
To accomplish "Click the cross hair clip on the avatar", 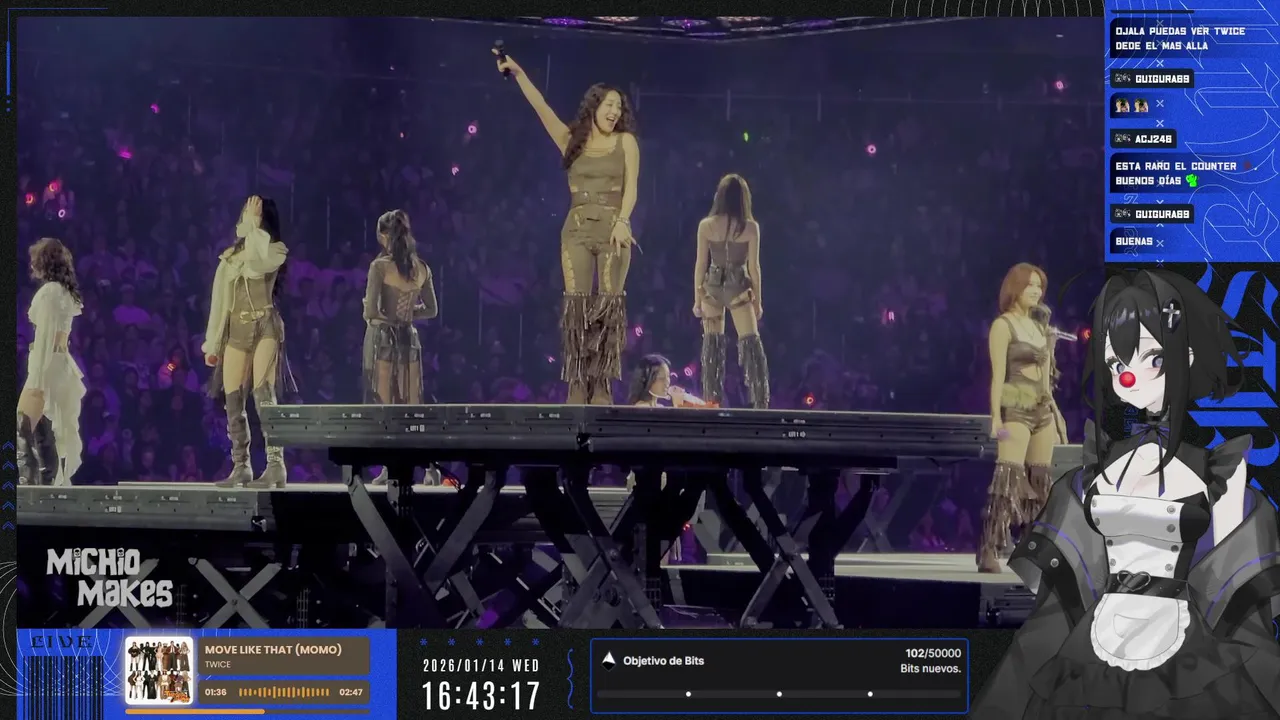I will point(1171,314).
